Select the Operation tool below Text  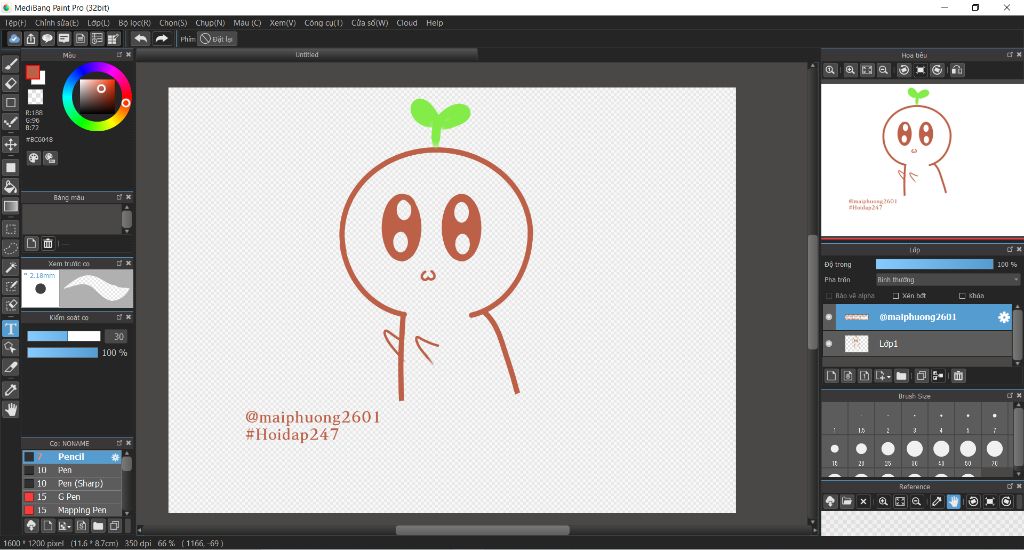pyautogui.click(x=10, y=348)
